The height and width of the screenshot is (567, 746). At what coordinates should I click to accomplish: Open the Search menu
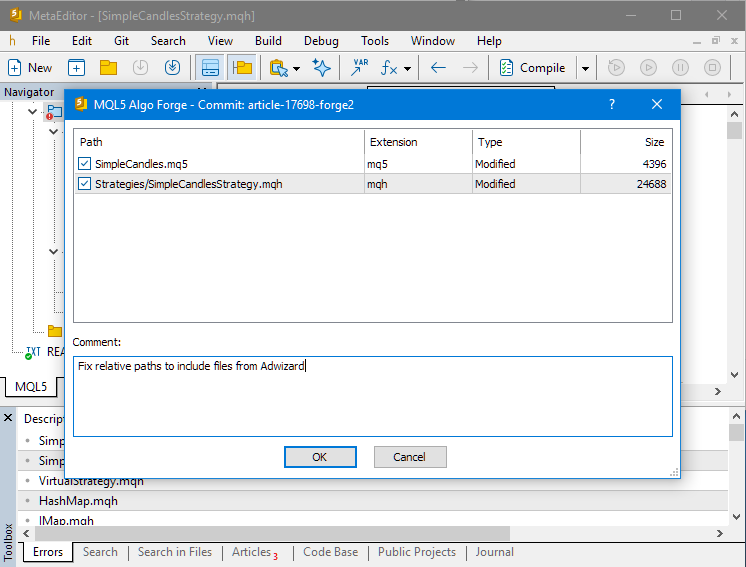168,41
